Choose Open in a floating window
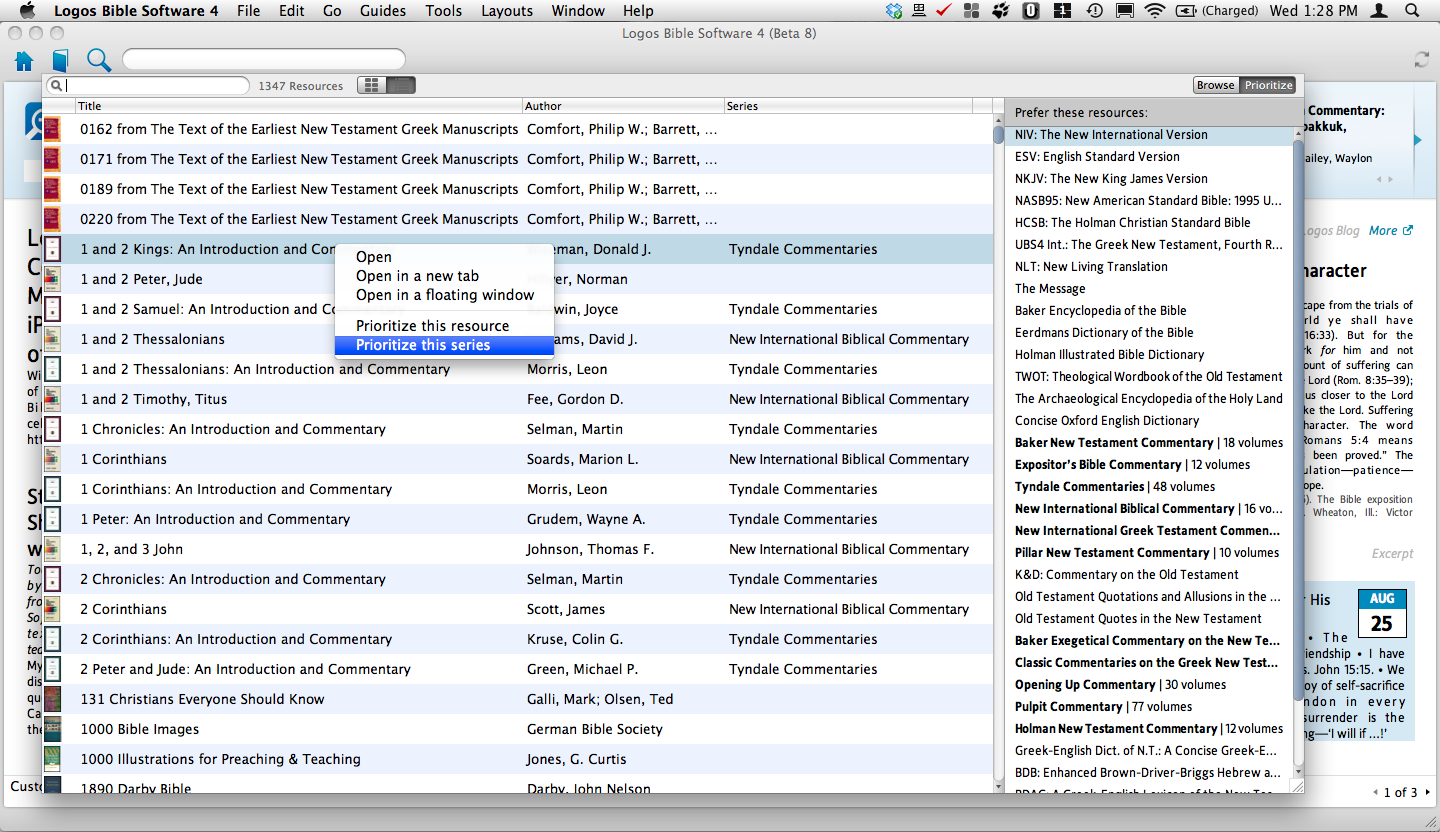 coord(445,295)
